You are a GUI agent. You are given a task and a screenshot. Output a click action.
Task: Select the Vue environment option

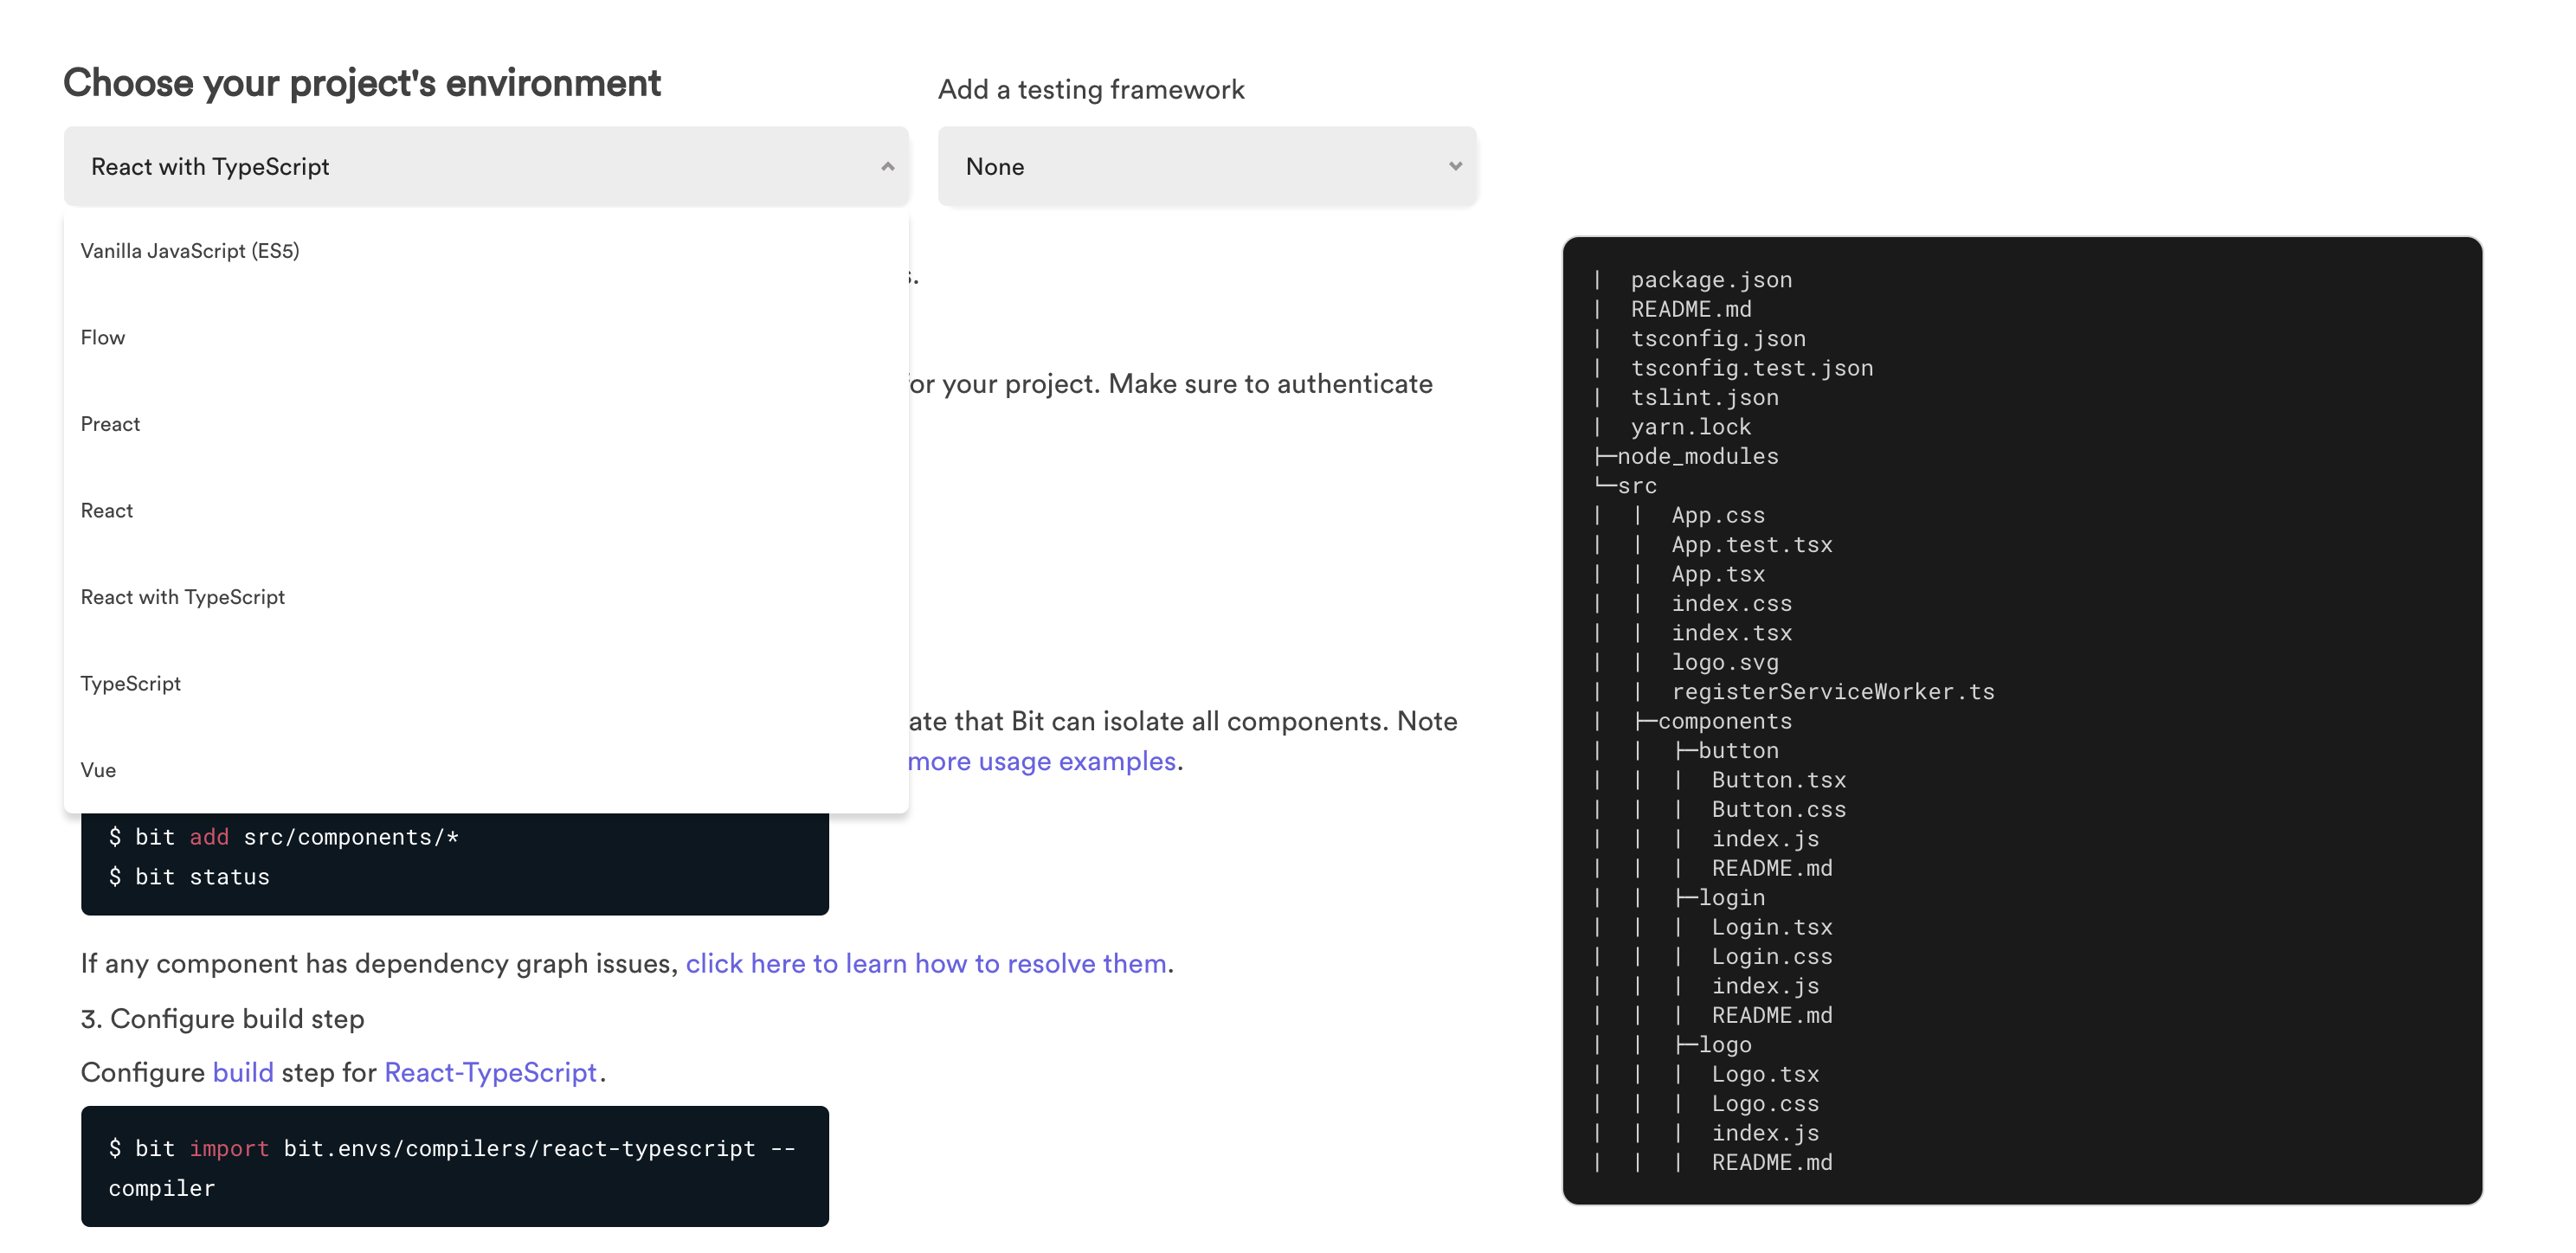[x=486, y=770]
